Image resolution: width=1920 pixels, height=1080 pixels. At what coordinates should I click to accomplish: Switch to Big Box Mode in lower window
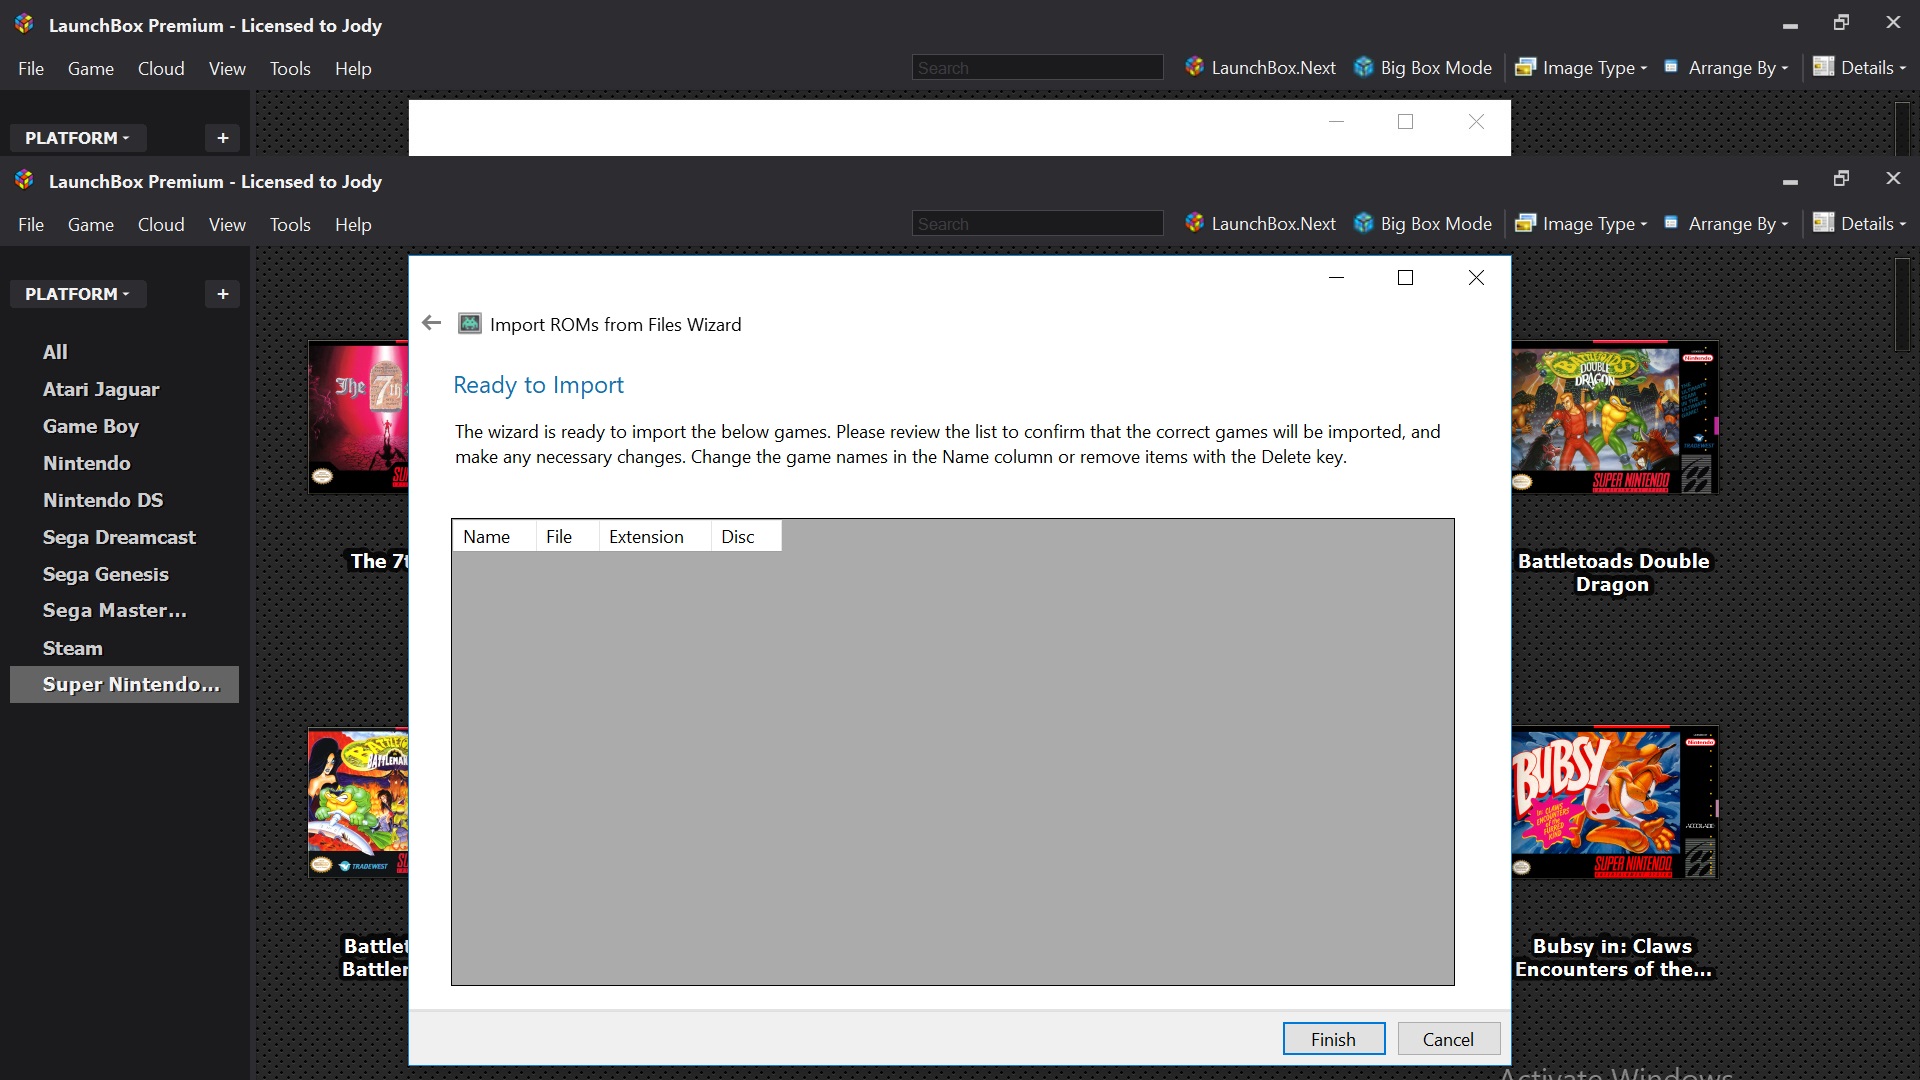click(x=1423, y=224)
